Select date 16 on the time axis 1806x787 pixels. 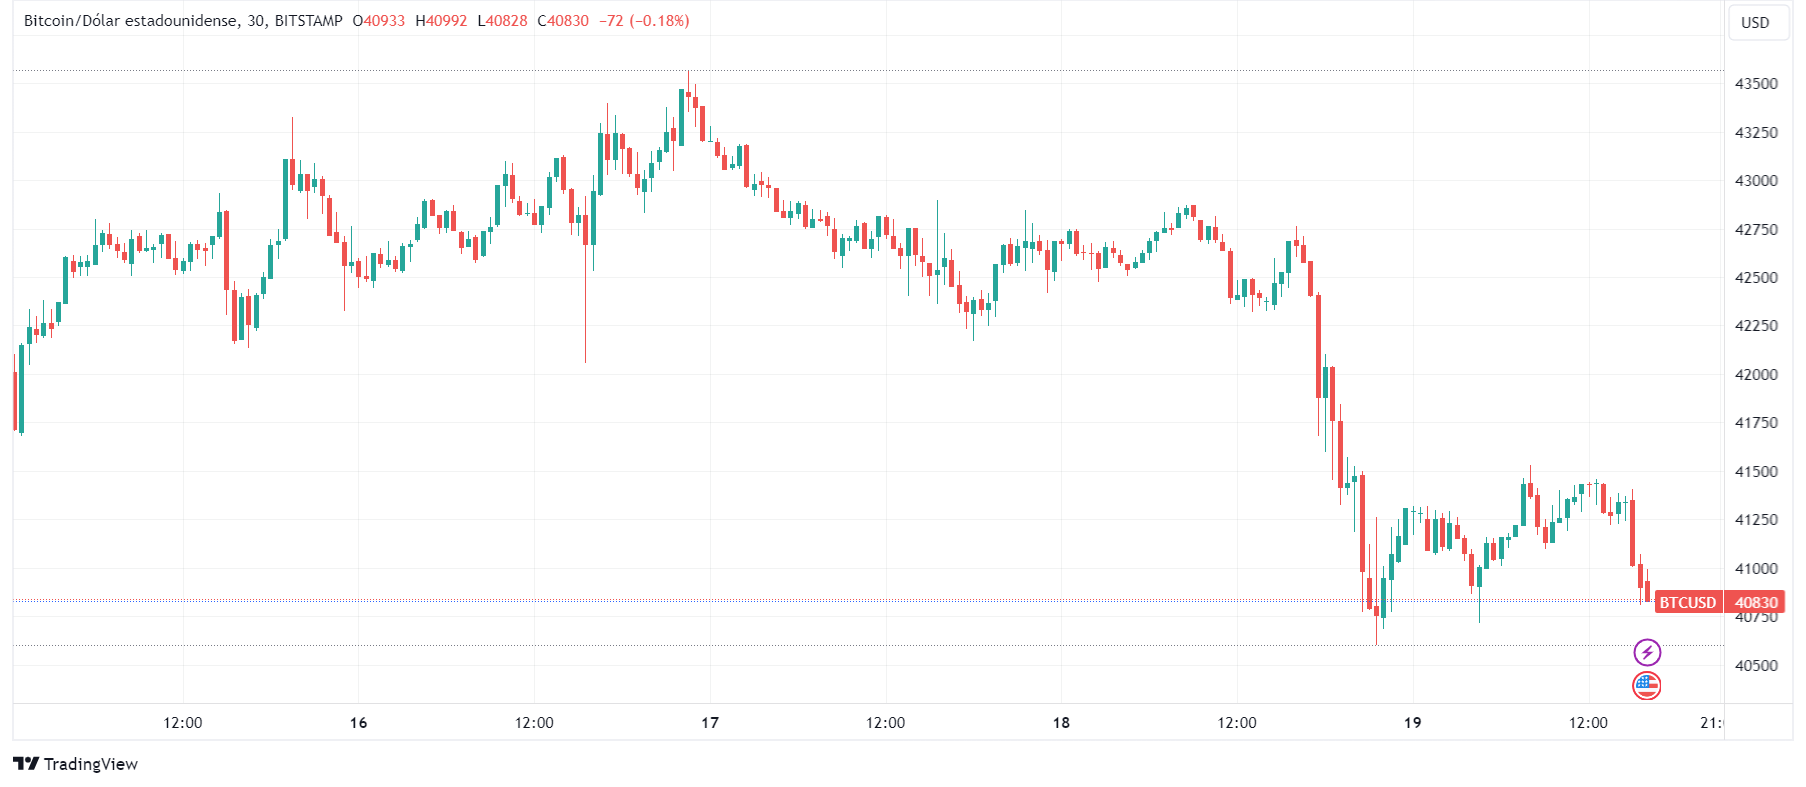click(359, 722)
